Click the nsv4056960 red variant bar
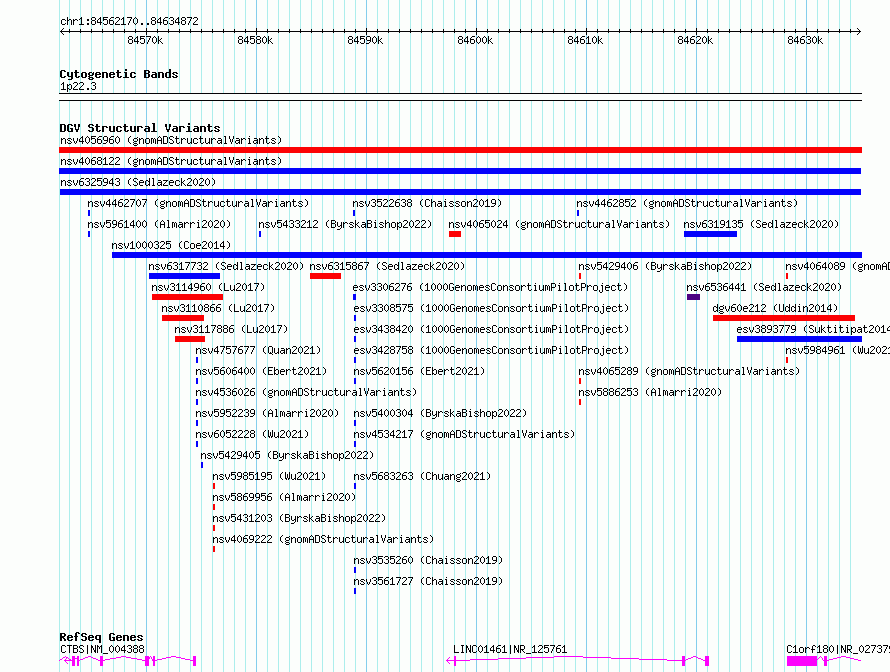The image size is (890, 672). point(460,150)
